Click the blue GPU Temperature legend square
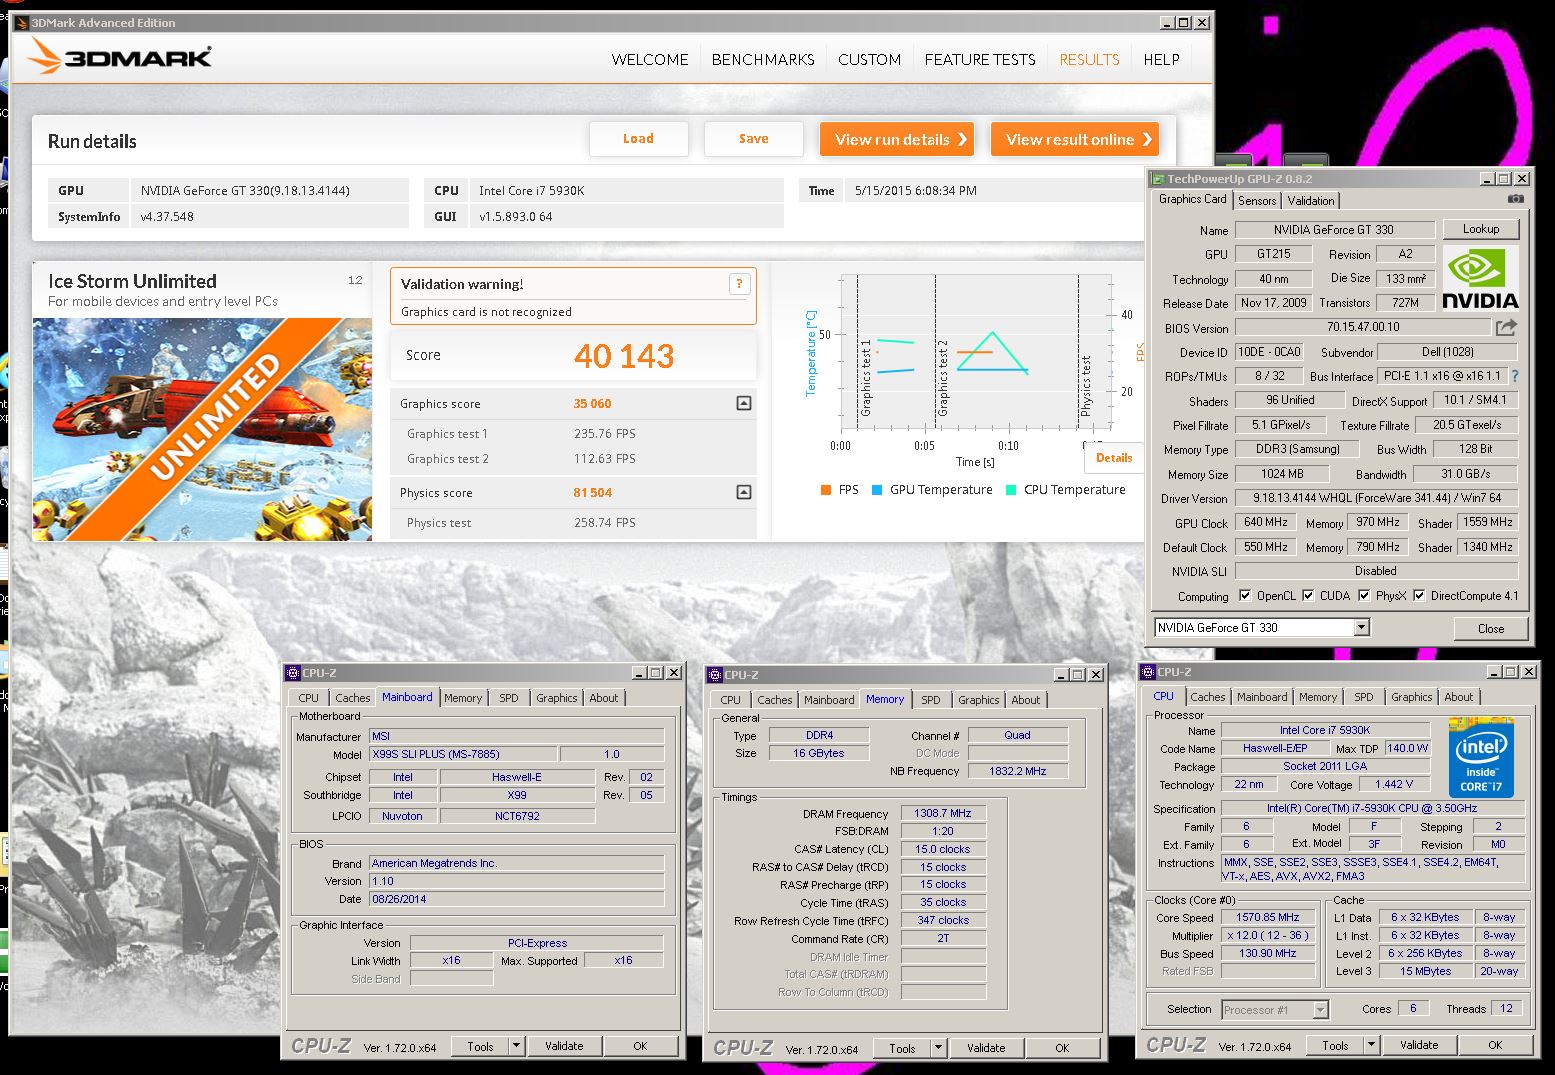 pyautogui.click(x=877, y=490)
